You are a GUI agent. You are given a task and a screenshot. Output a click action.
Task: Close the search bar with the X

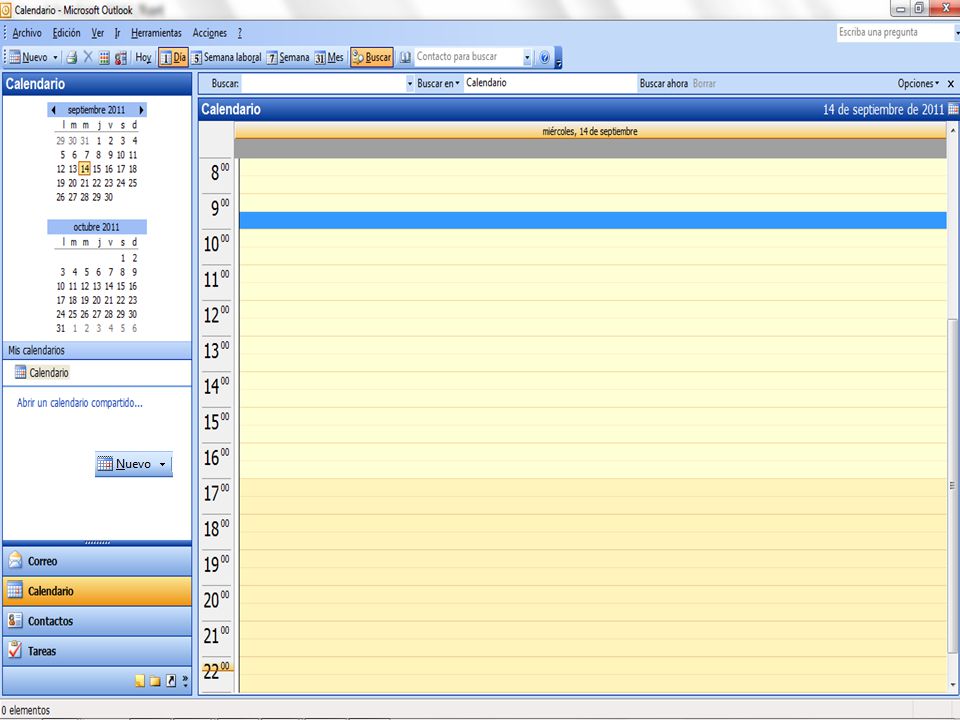pyautogui.click(x=951, y=84)
